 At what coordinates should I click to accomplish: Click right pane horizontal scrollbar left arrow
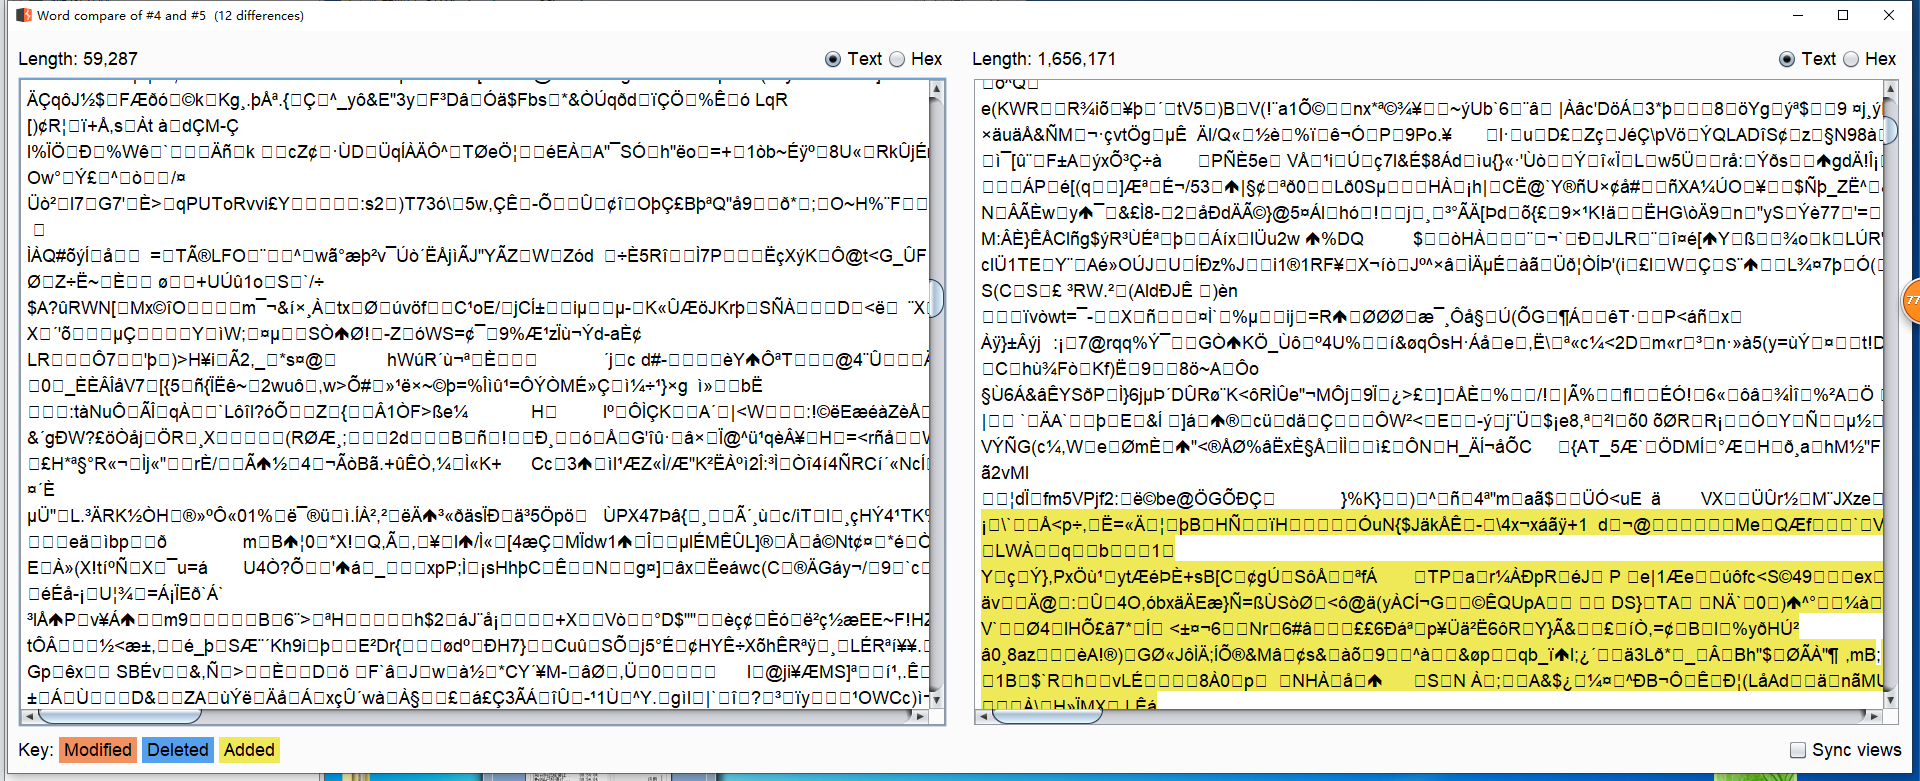pyautogui.click(x=983, y=716)
